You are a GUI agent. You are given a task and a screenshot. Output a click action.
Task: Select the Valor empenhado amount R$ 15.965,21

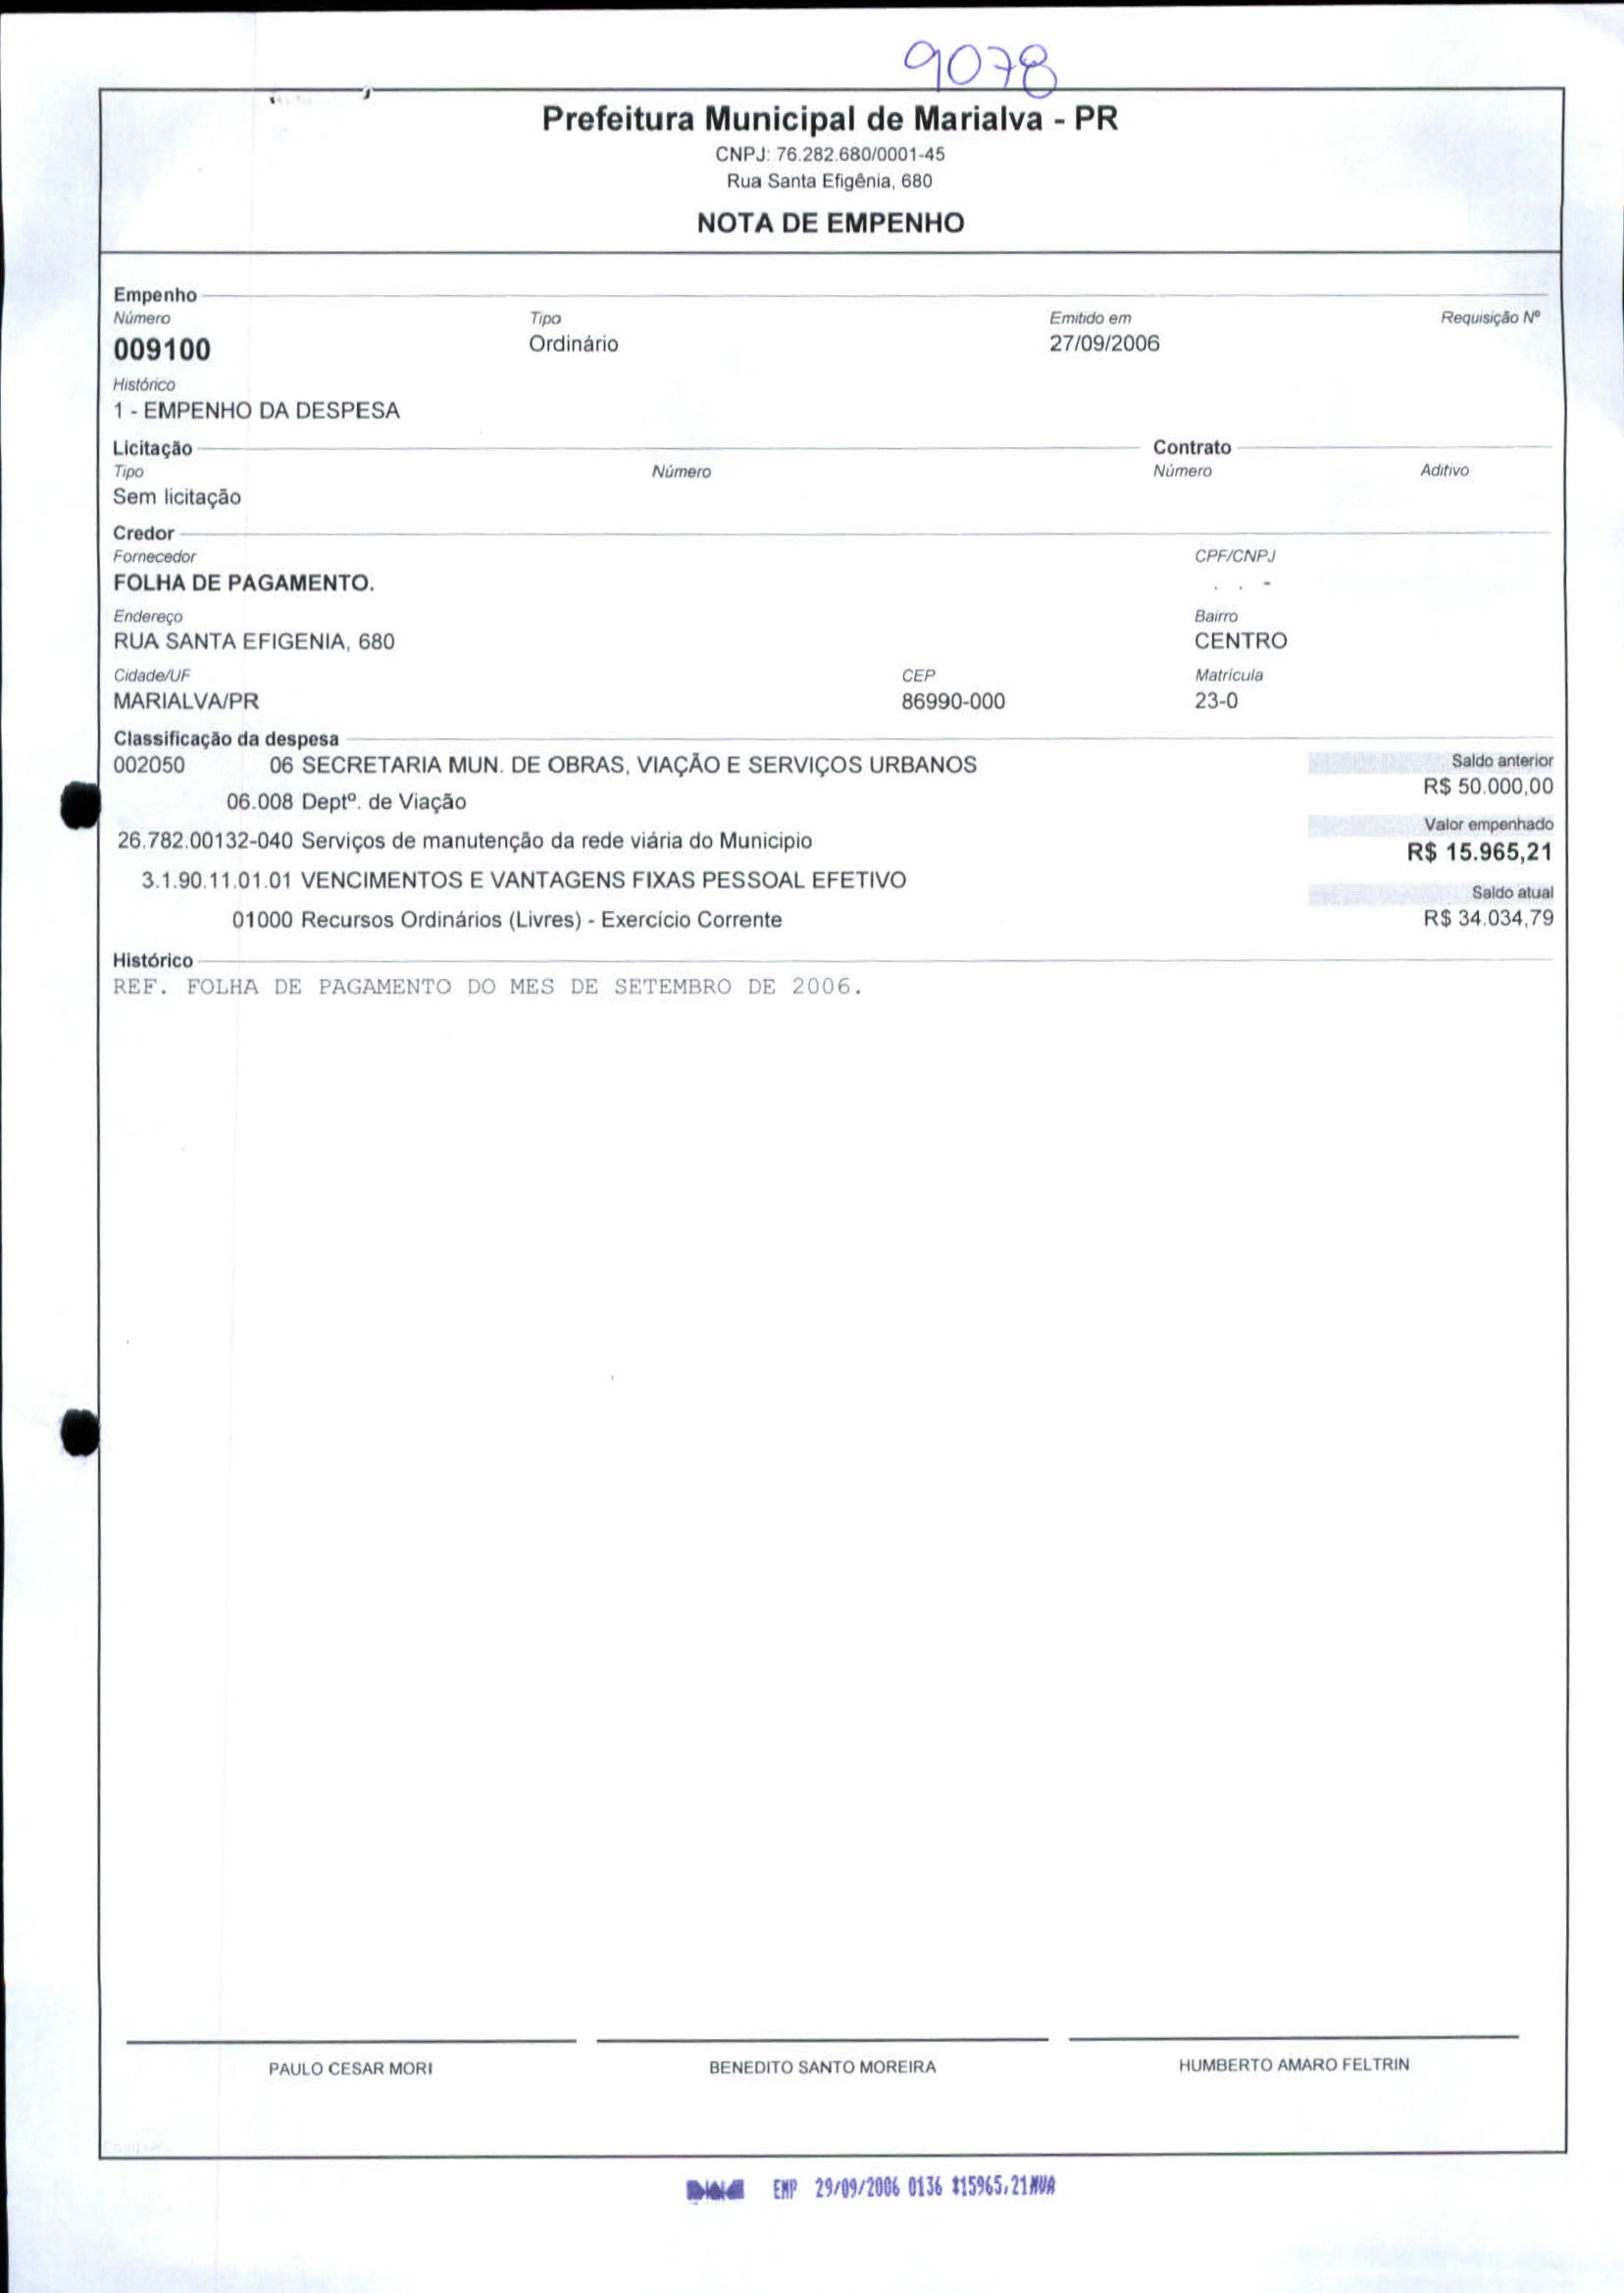(1479, 853)
